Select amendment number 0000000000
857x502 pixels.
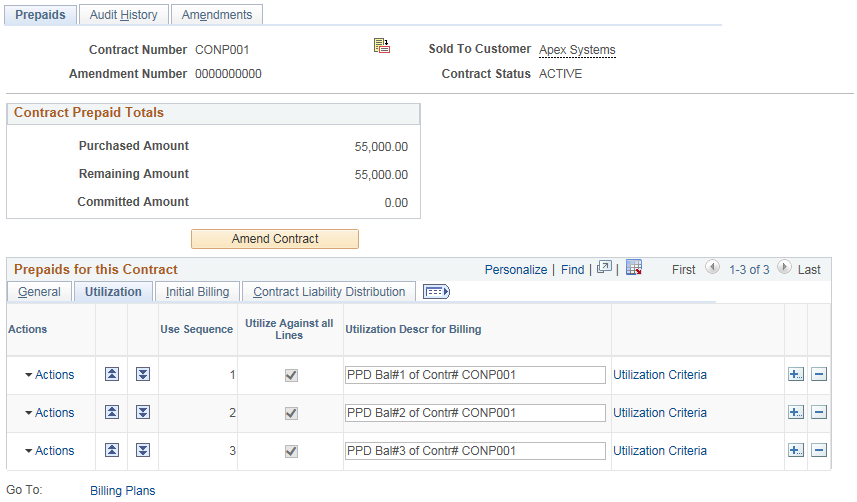(x=228, y=74)
